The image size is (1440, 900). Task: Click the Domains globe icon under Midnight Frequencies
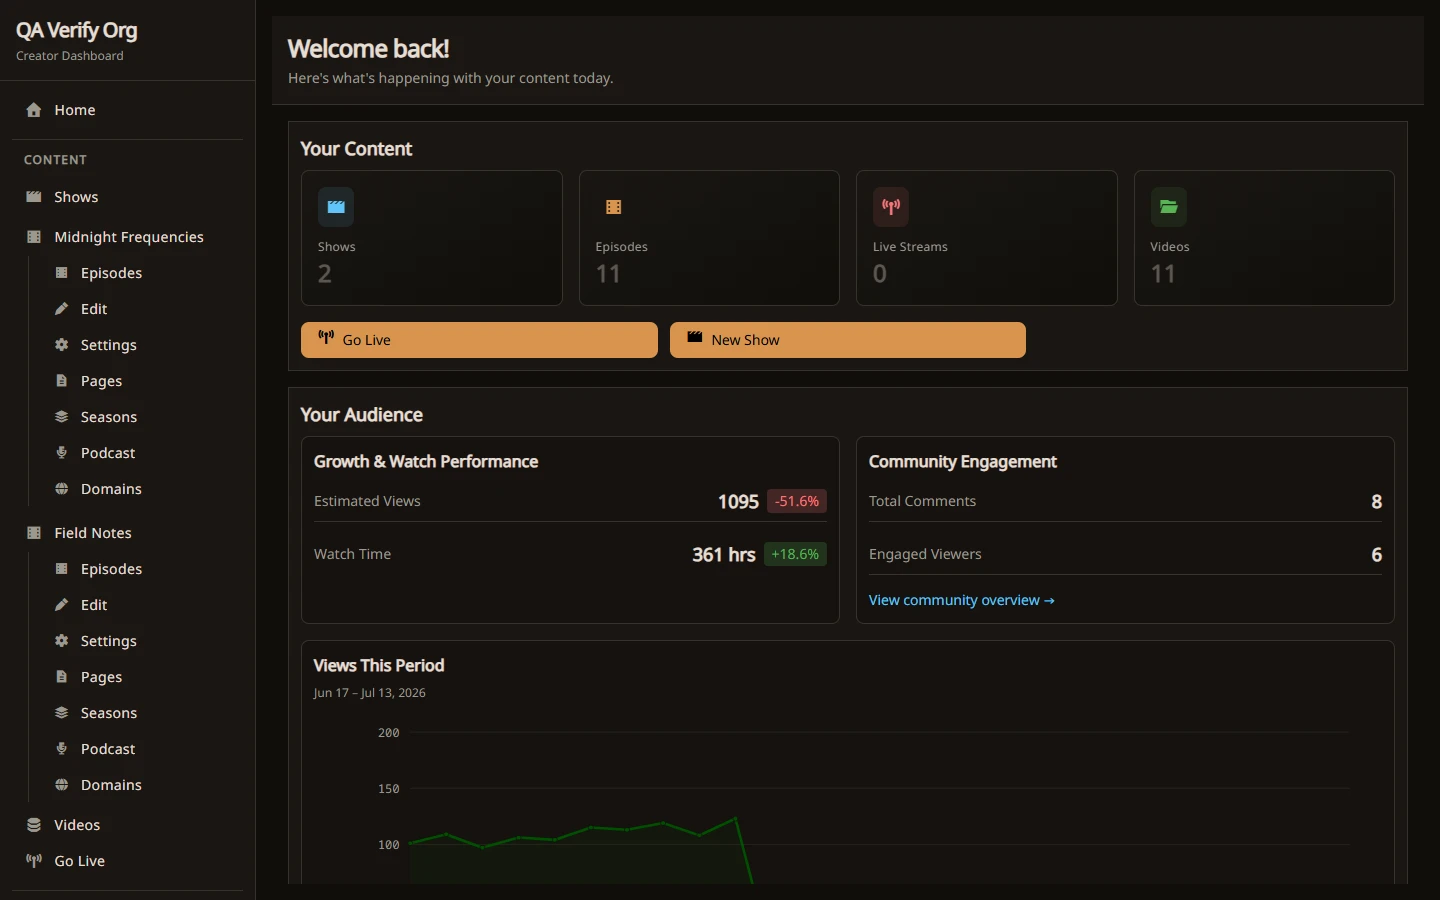click(62, 489)
